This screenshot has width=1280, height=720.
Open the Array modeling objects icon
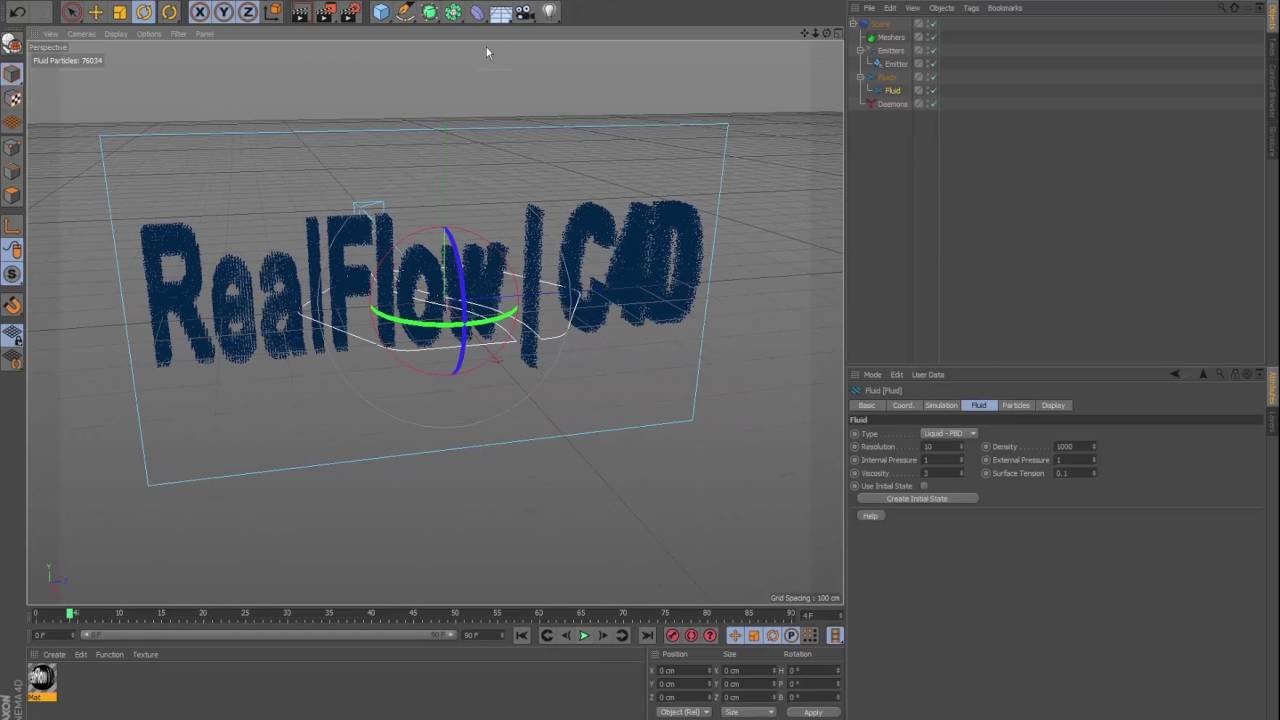(x=453, y=12)
